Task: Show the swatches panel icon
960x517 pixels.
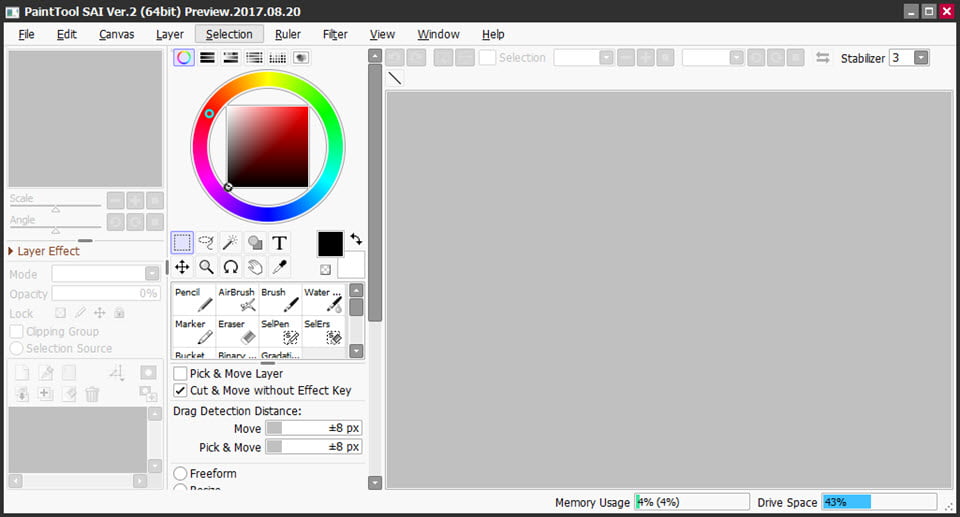Action: coord(277,58)
